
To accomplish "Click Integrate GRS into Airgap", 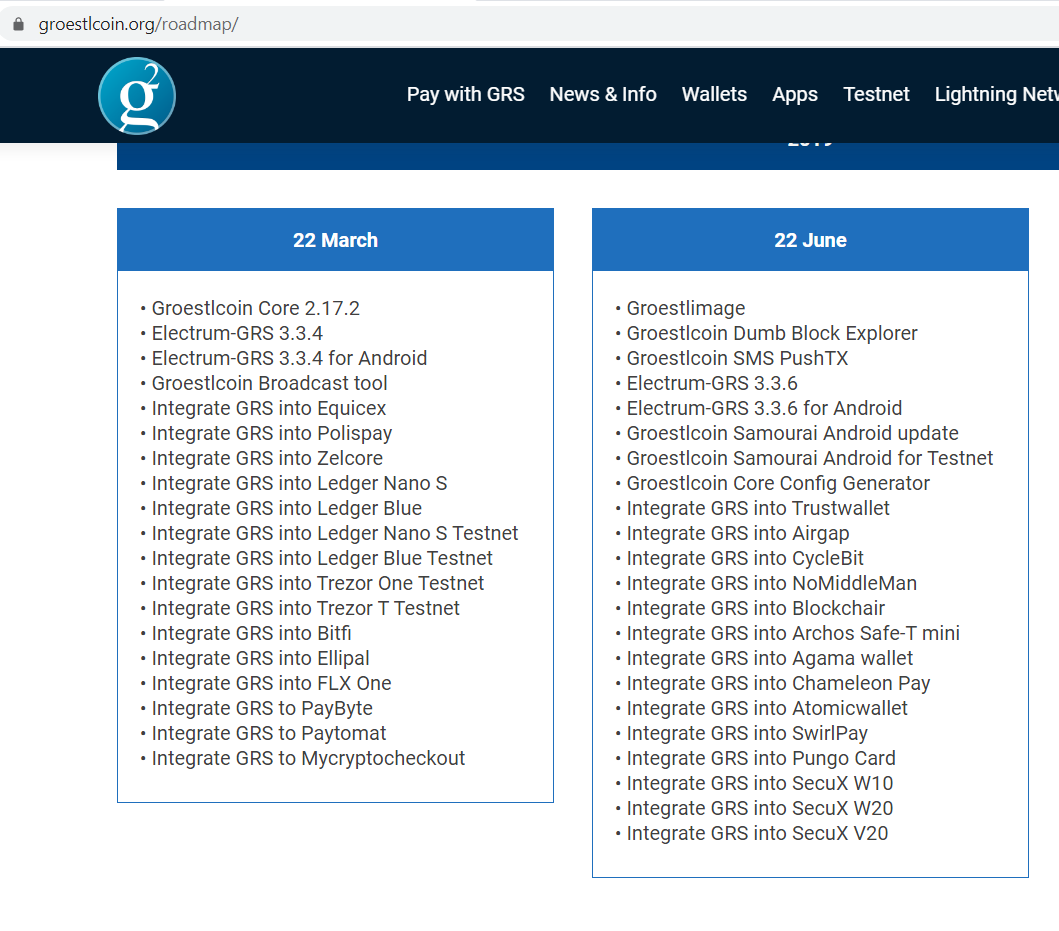I will coord(738,533).
